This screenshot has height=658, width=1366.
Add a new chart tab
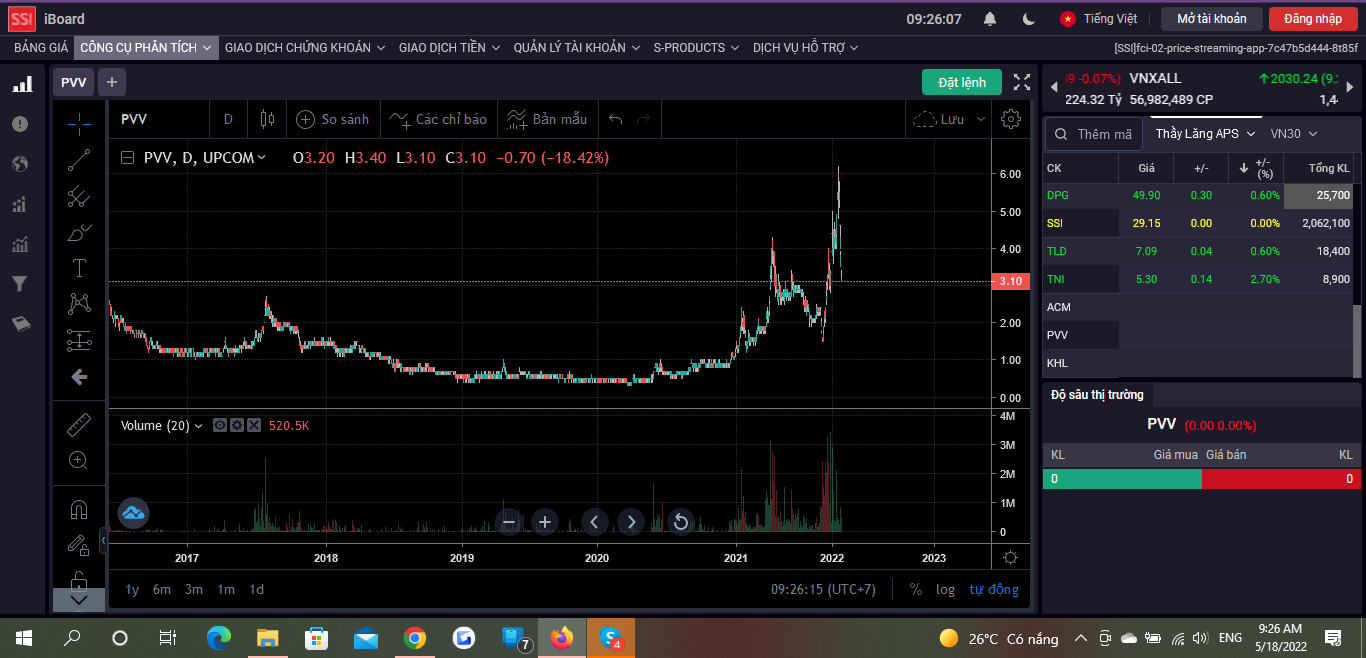(x=112, y=82)
